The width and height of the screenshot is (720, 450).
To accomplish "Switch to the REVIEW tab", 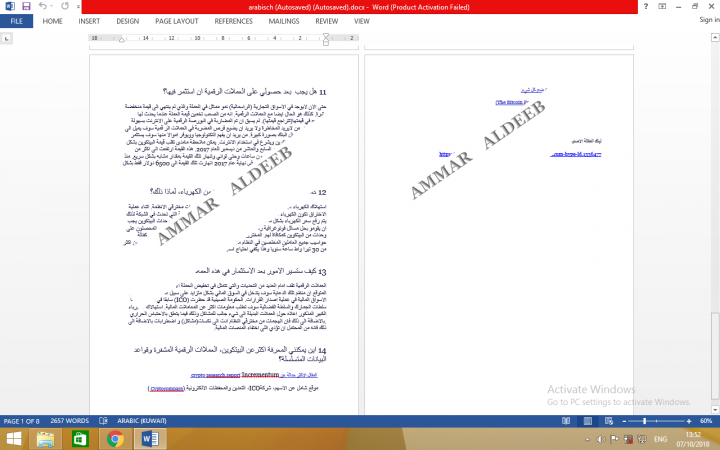I will (326, 21).
